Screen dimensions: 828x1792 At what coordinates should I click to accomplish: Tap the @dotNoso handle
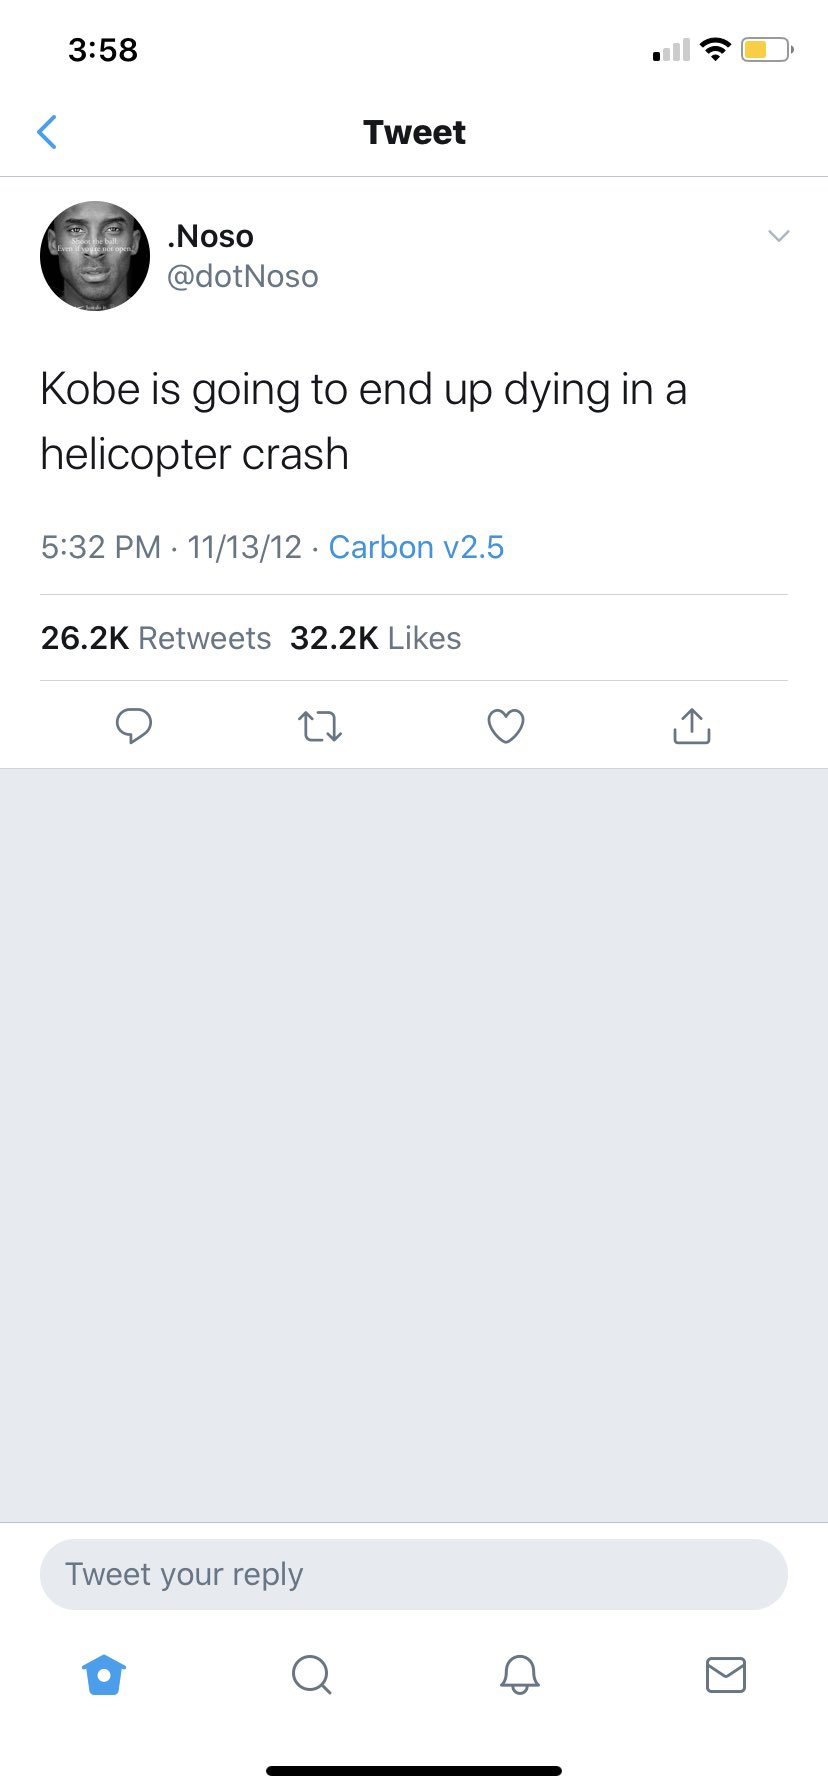[243, 276]
